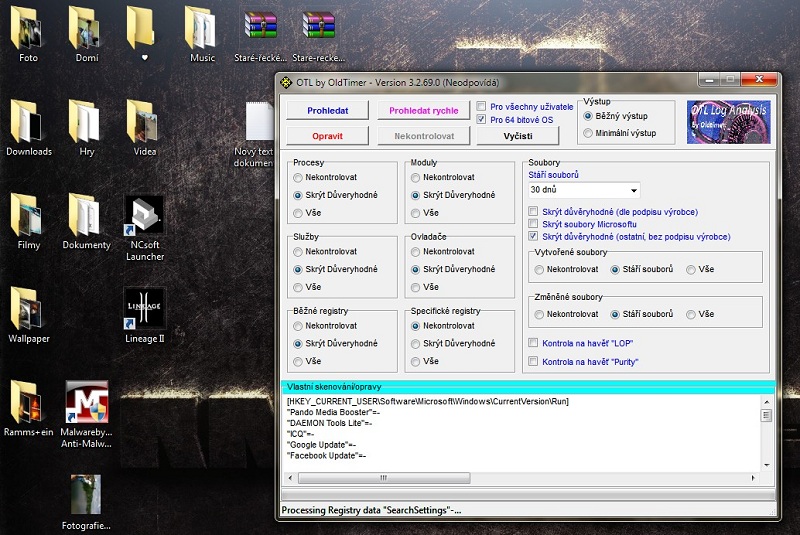Click the "Facebook Update" line
This screenshot has height=535, width=800.
coord(326,455)
